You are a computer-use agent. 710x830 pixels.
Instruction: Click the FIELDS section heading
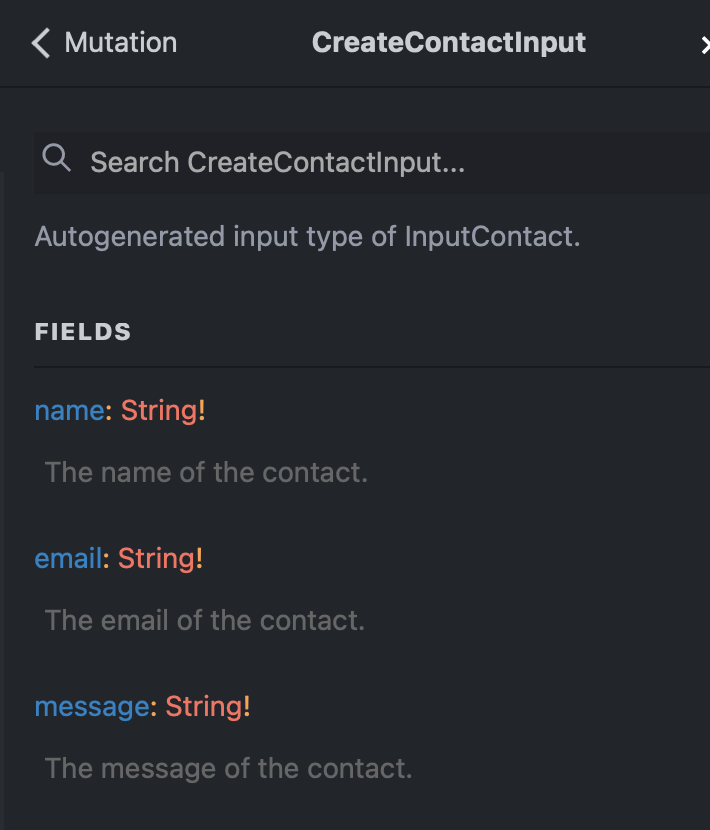(82, 331)
